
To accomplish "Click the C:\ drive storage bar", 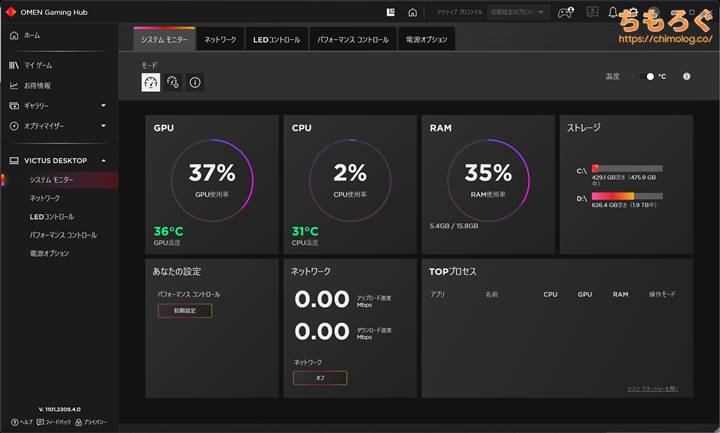I will click(x=627, y=169).
